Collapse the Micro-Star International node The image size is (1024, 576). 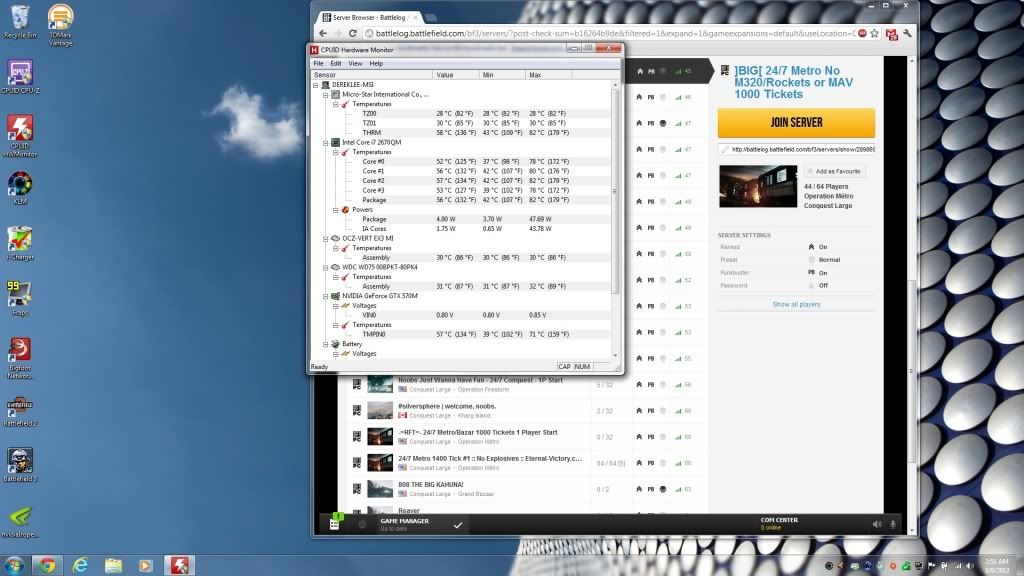(326, 95)
